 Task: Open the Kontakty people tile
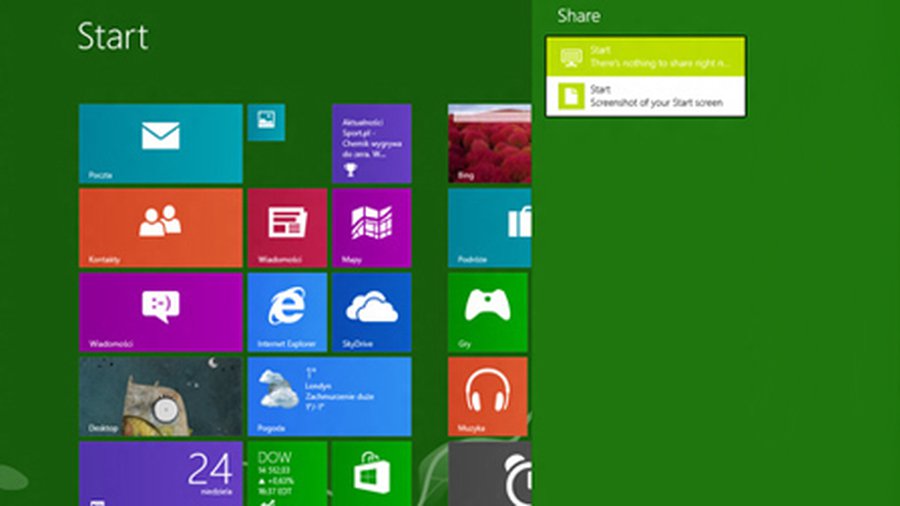pos(161,228)
